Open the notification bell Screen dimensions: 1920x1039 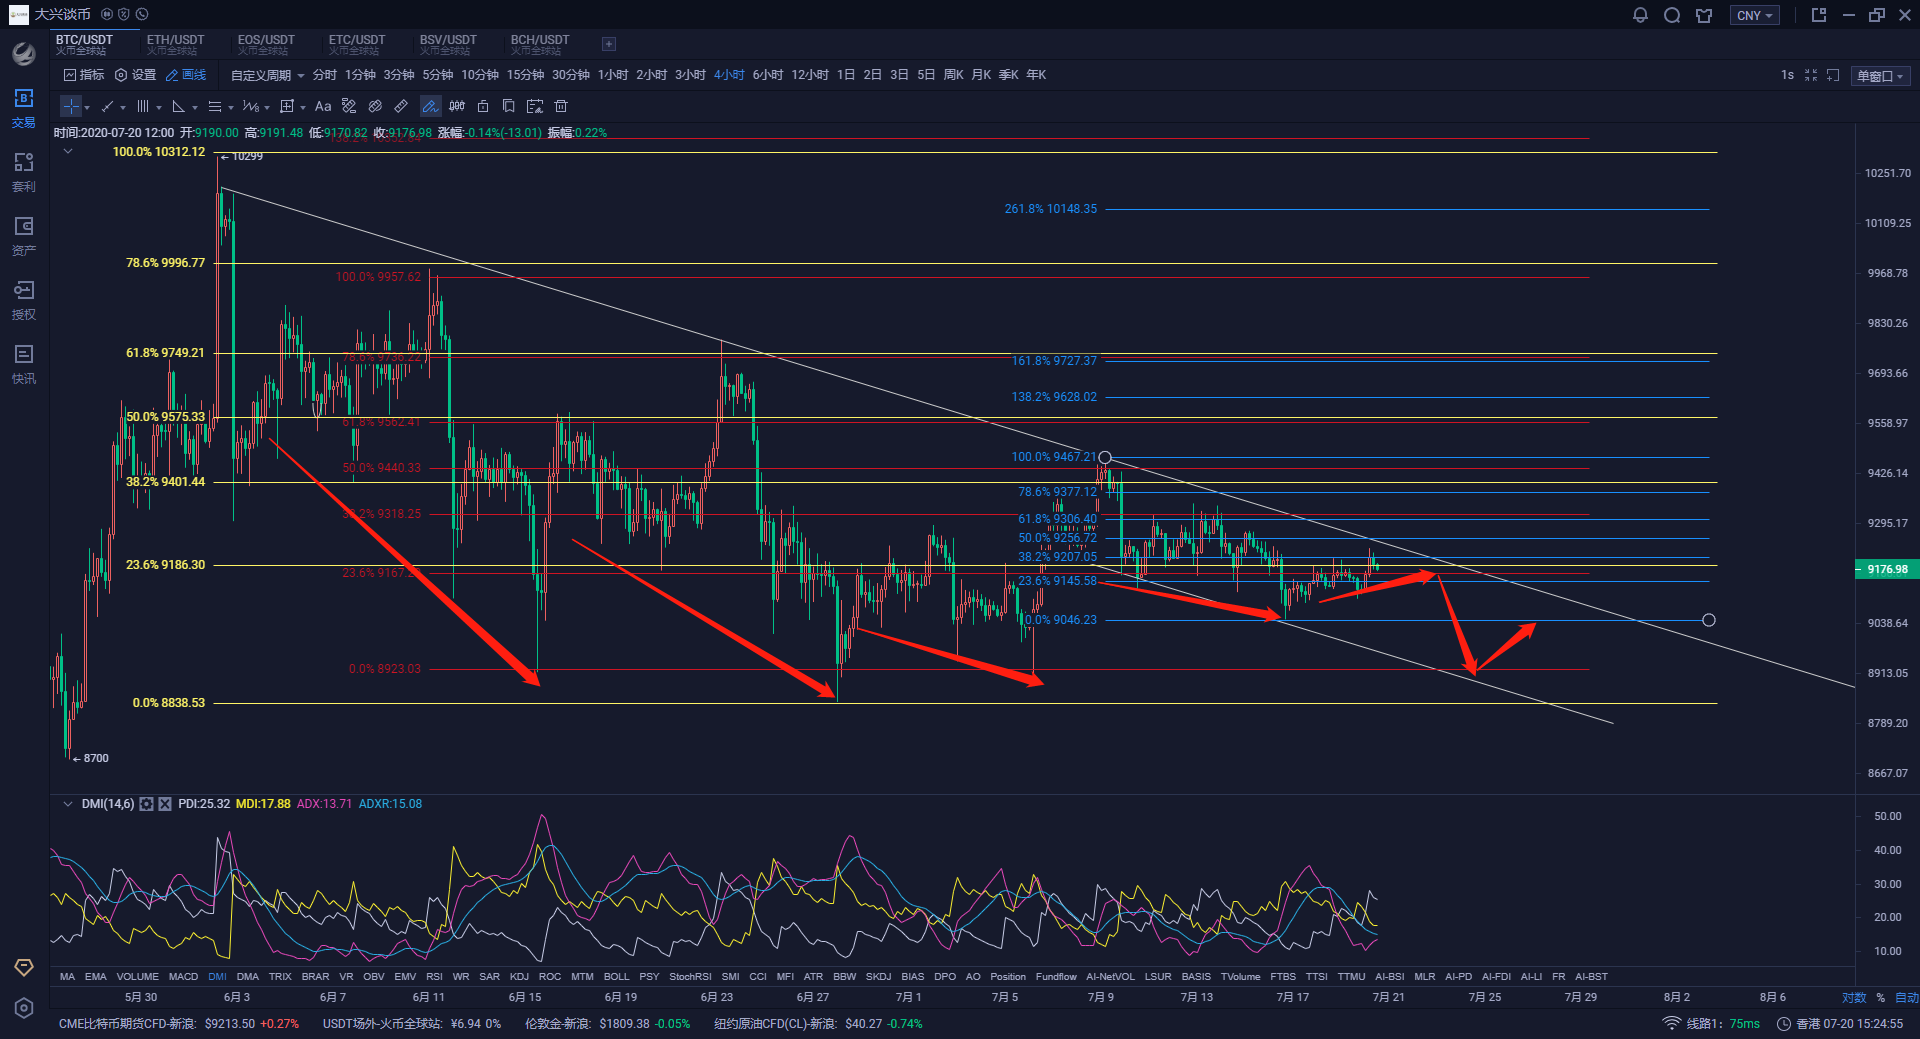tap(1640, 15)
